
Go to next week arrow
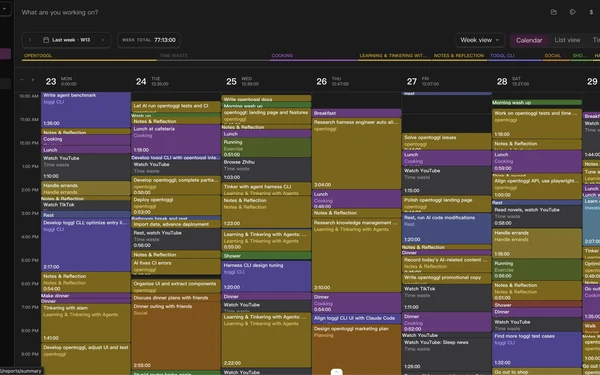(x=103, y=40)
